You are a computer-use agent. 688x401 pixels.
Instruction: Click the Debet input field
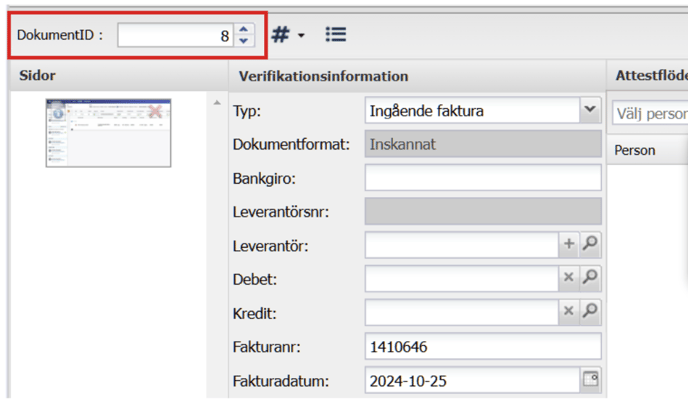click(462, 278)
